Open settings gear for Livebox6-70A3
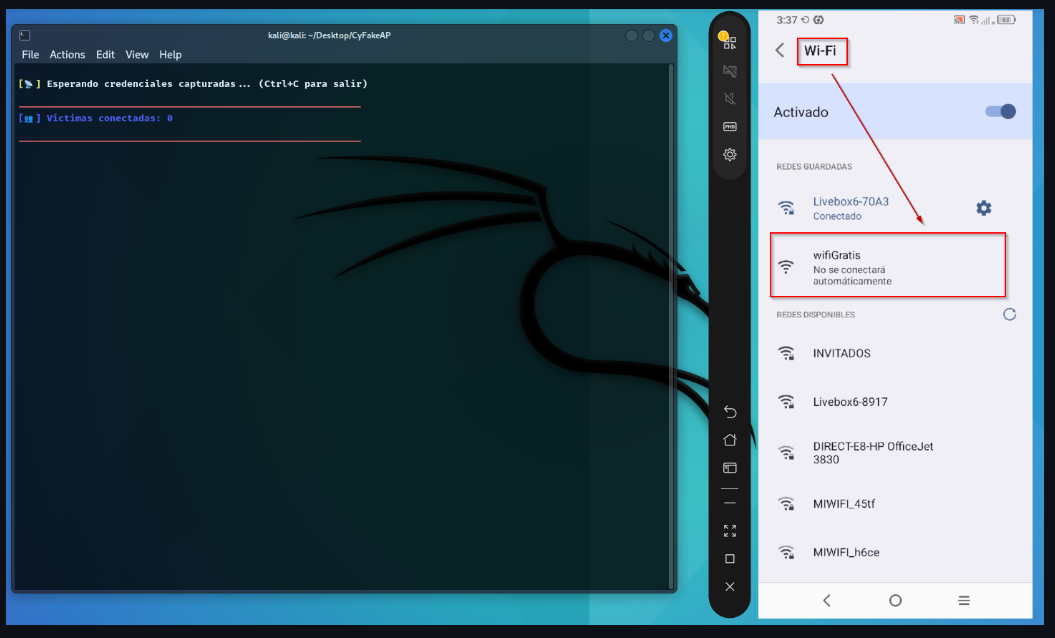Screen dimensions: 1055x638 coord(984,208)
